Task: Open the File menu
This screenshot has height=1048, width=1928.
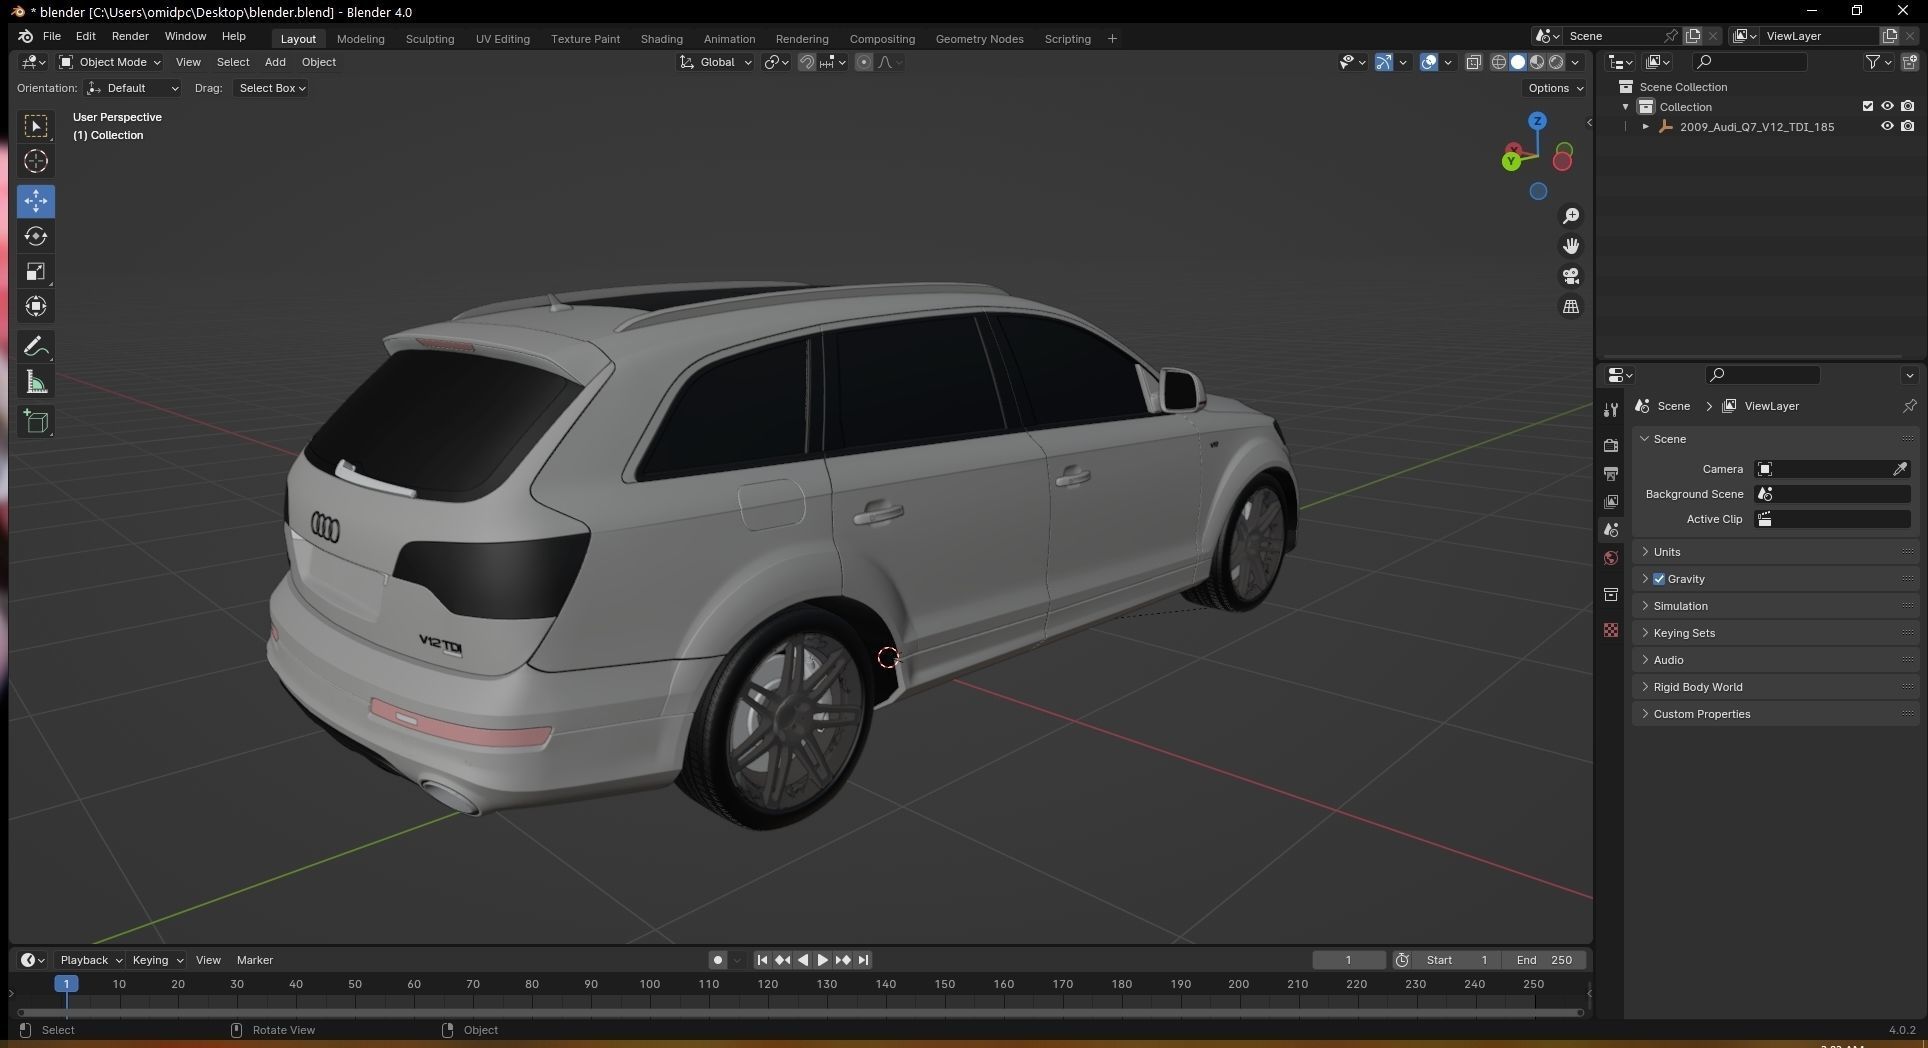Action: [52, 36]
